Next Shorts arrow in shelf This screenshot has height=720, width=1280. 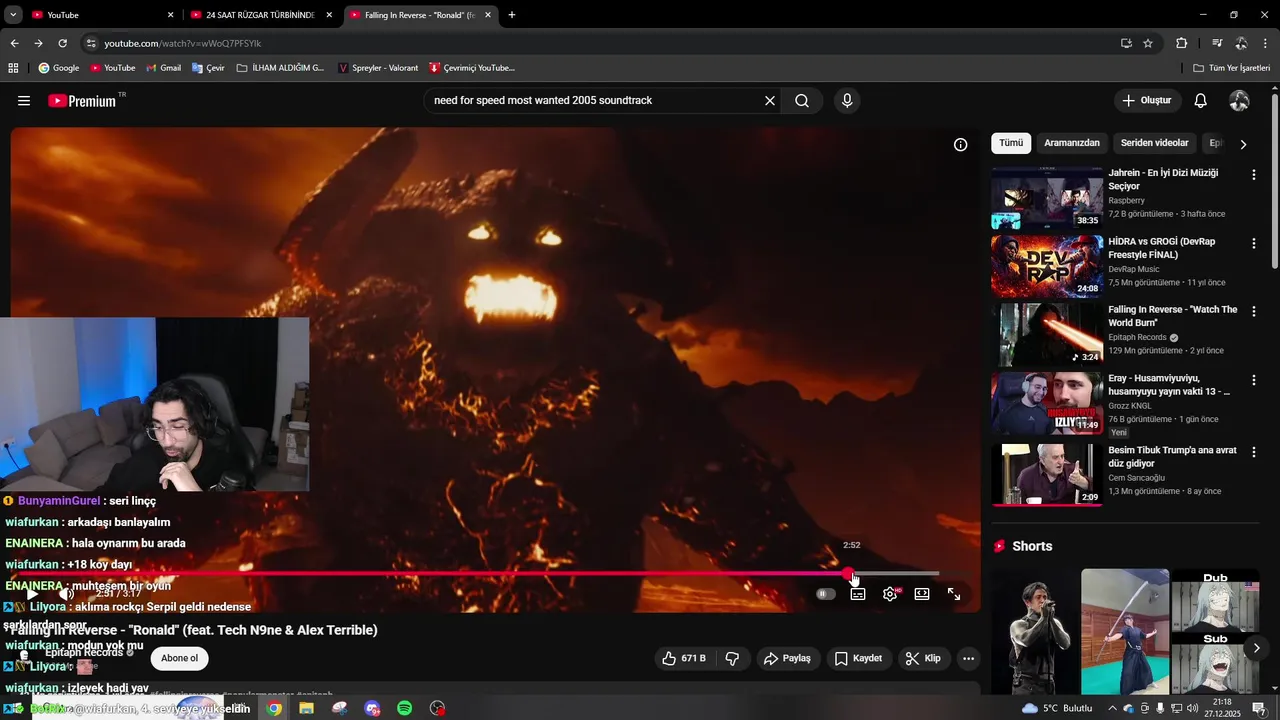tap(1257, 648)
